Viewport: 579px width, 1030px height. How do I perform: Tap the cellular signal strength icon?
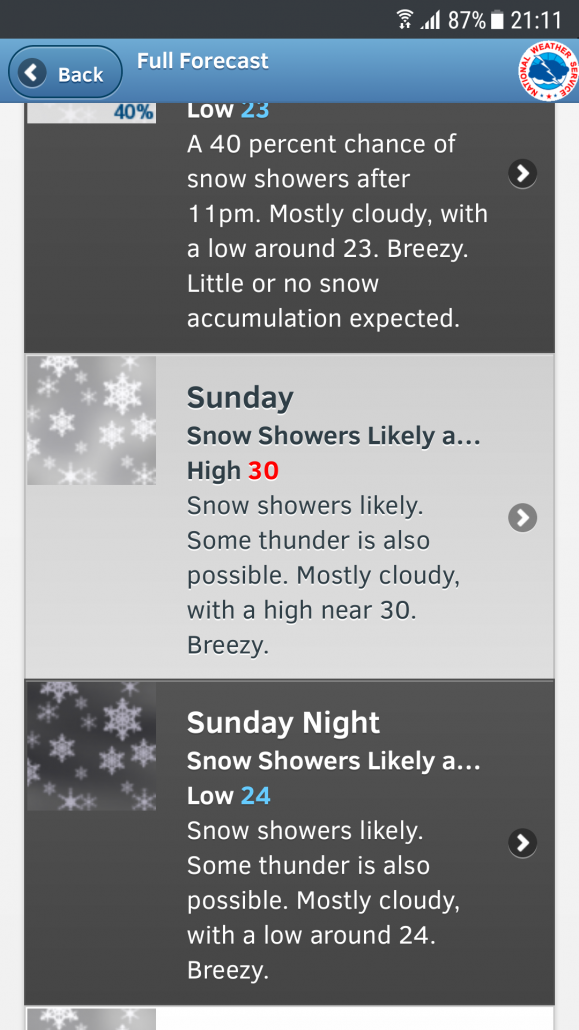pyautogui.click(x=430, y=20)
